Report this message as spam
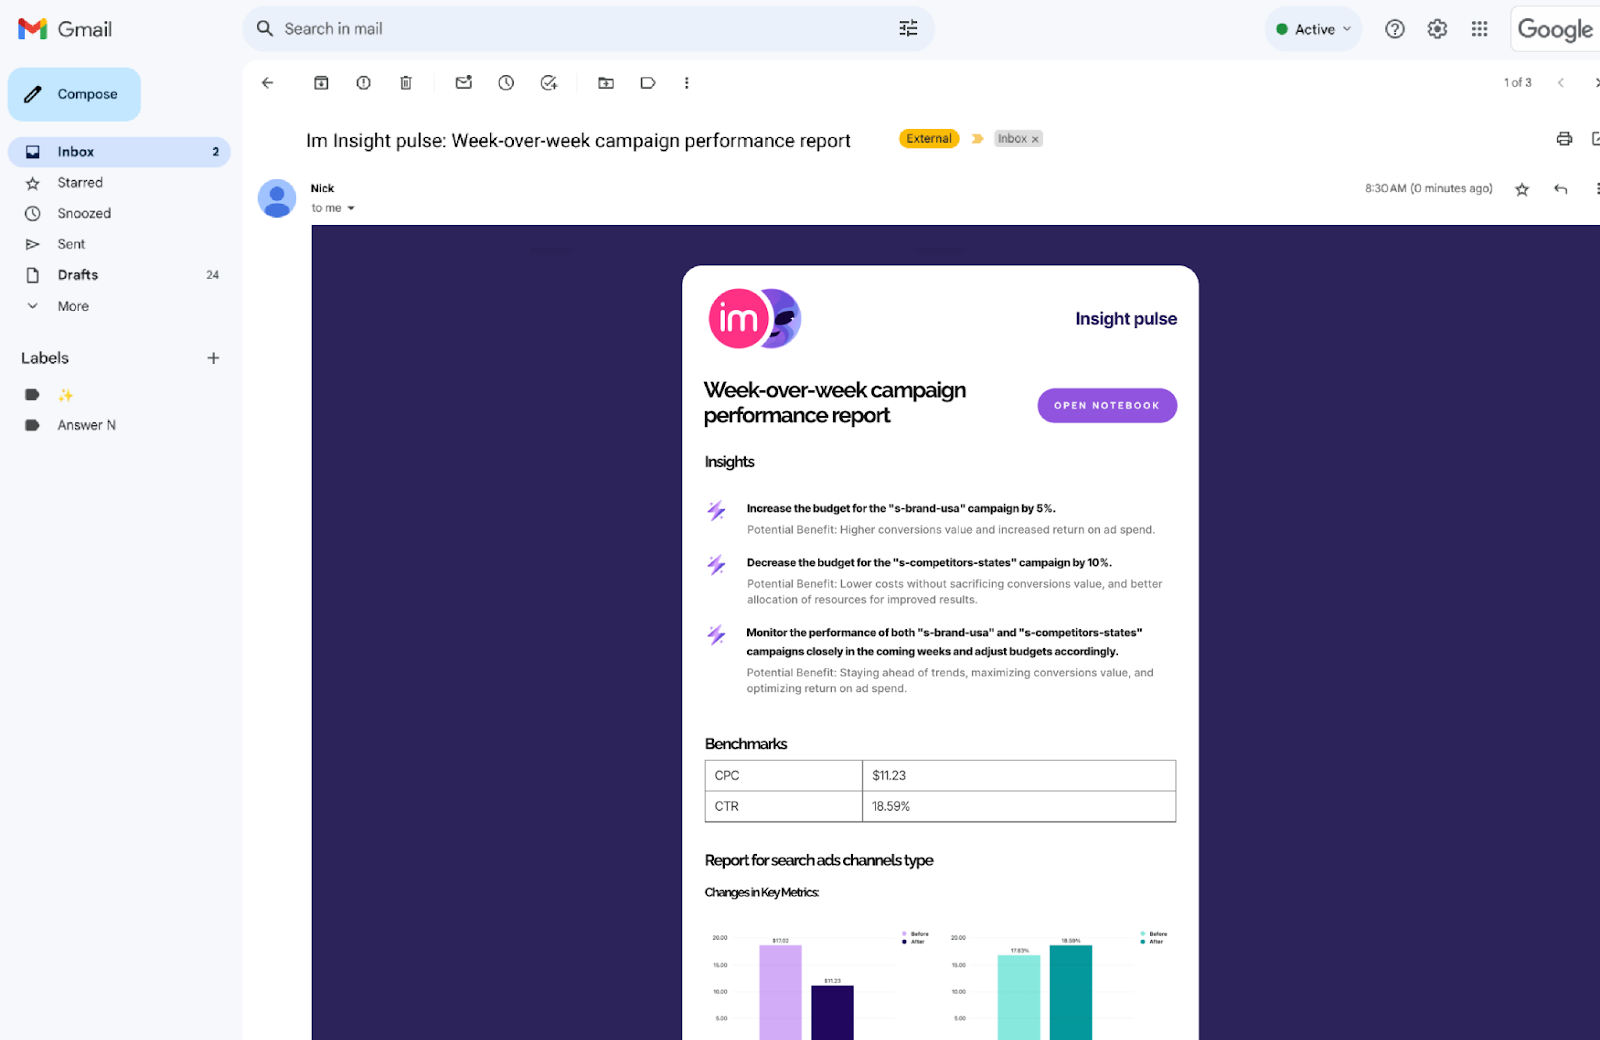Image resolution: width=1600 pixels, height=1040 pixels. click(363, 83)
